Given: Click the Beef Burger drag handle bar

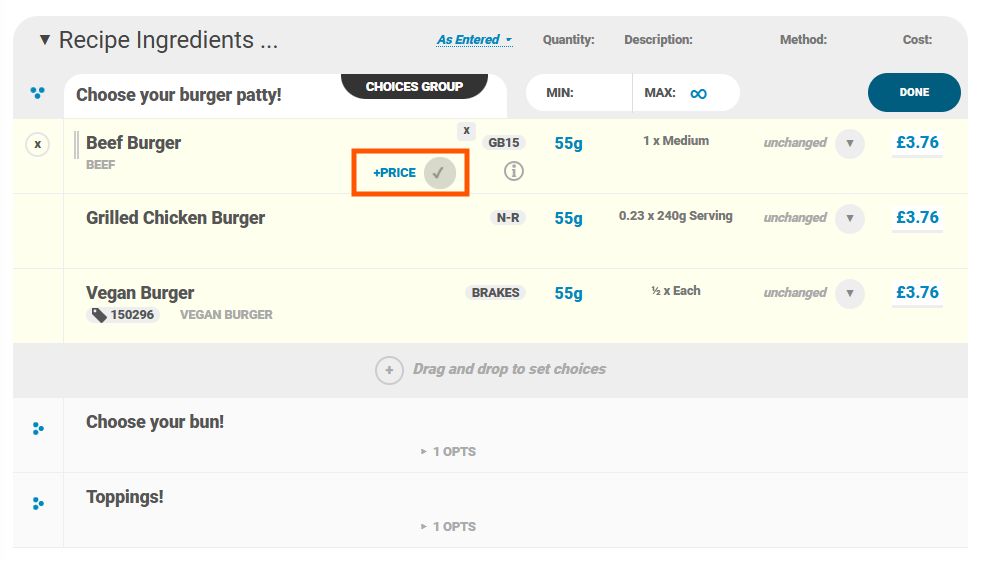Looking at the screenshot, I should click(76, 145).
